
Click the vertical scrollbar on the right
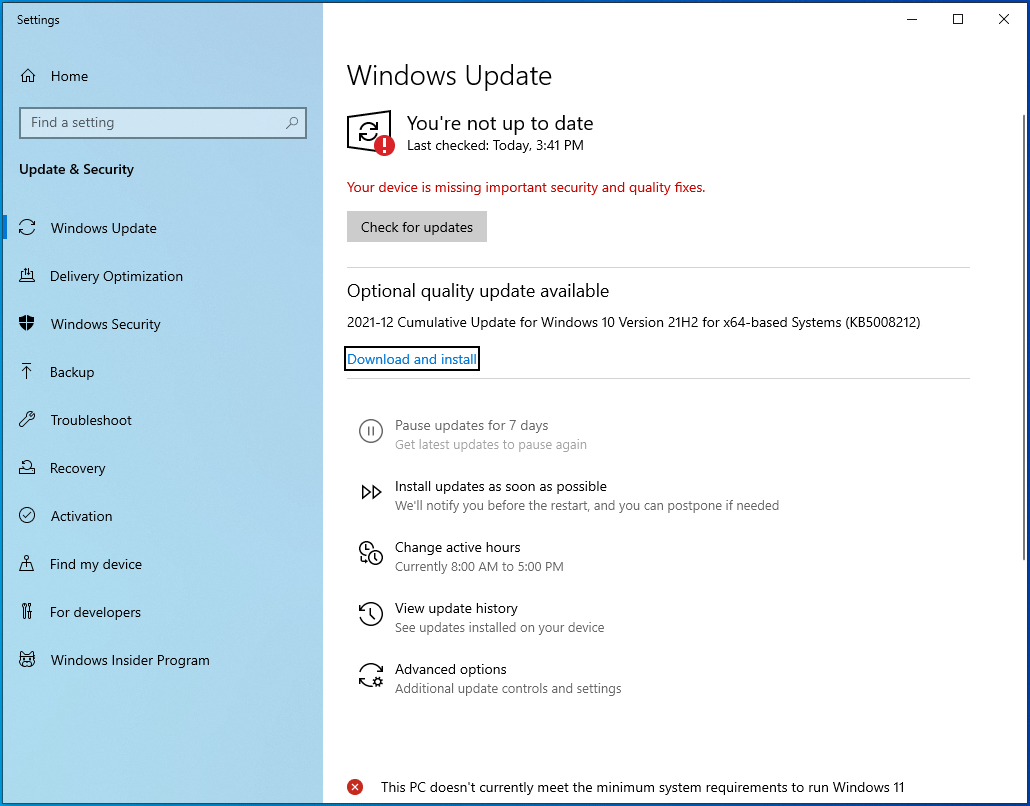pos(1024,337)
